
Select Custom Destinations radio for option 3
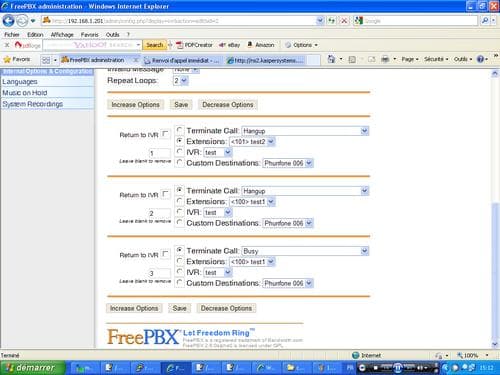179,283
